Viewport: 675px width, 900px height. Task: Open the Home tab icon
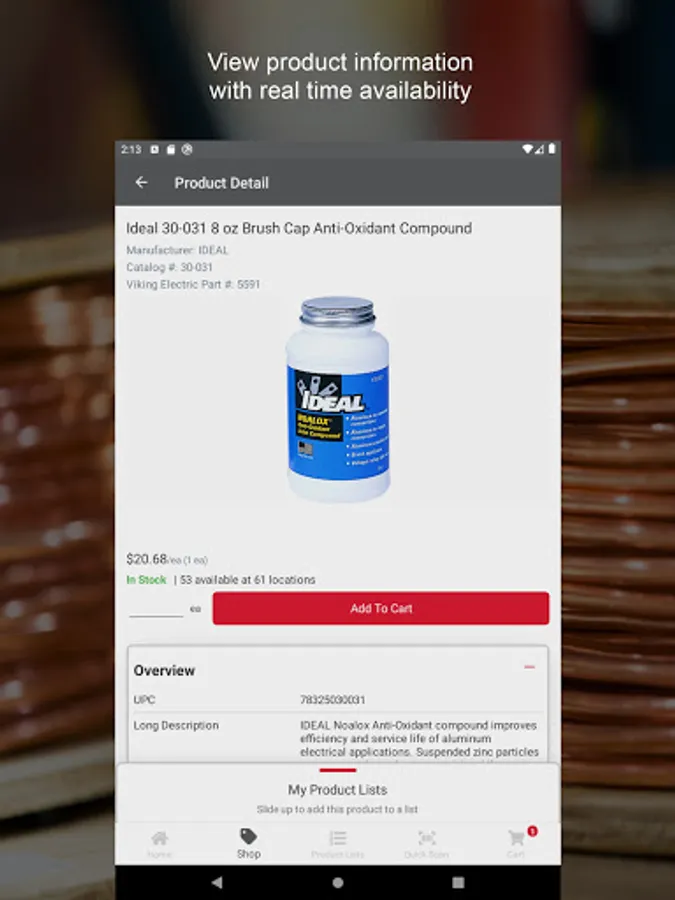pyautogui.click(x=160, y=839)
